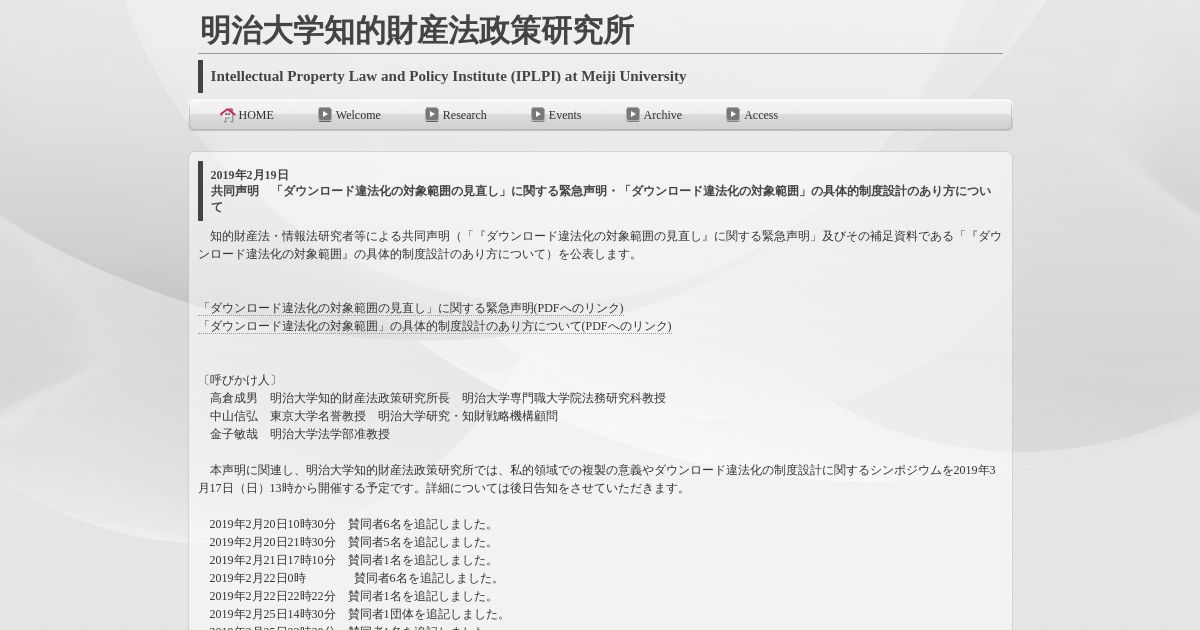Click the 〔呼びかけ人〕 label
1200x630 pixels.
point(240,380)
